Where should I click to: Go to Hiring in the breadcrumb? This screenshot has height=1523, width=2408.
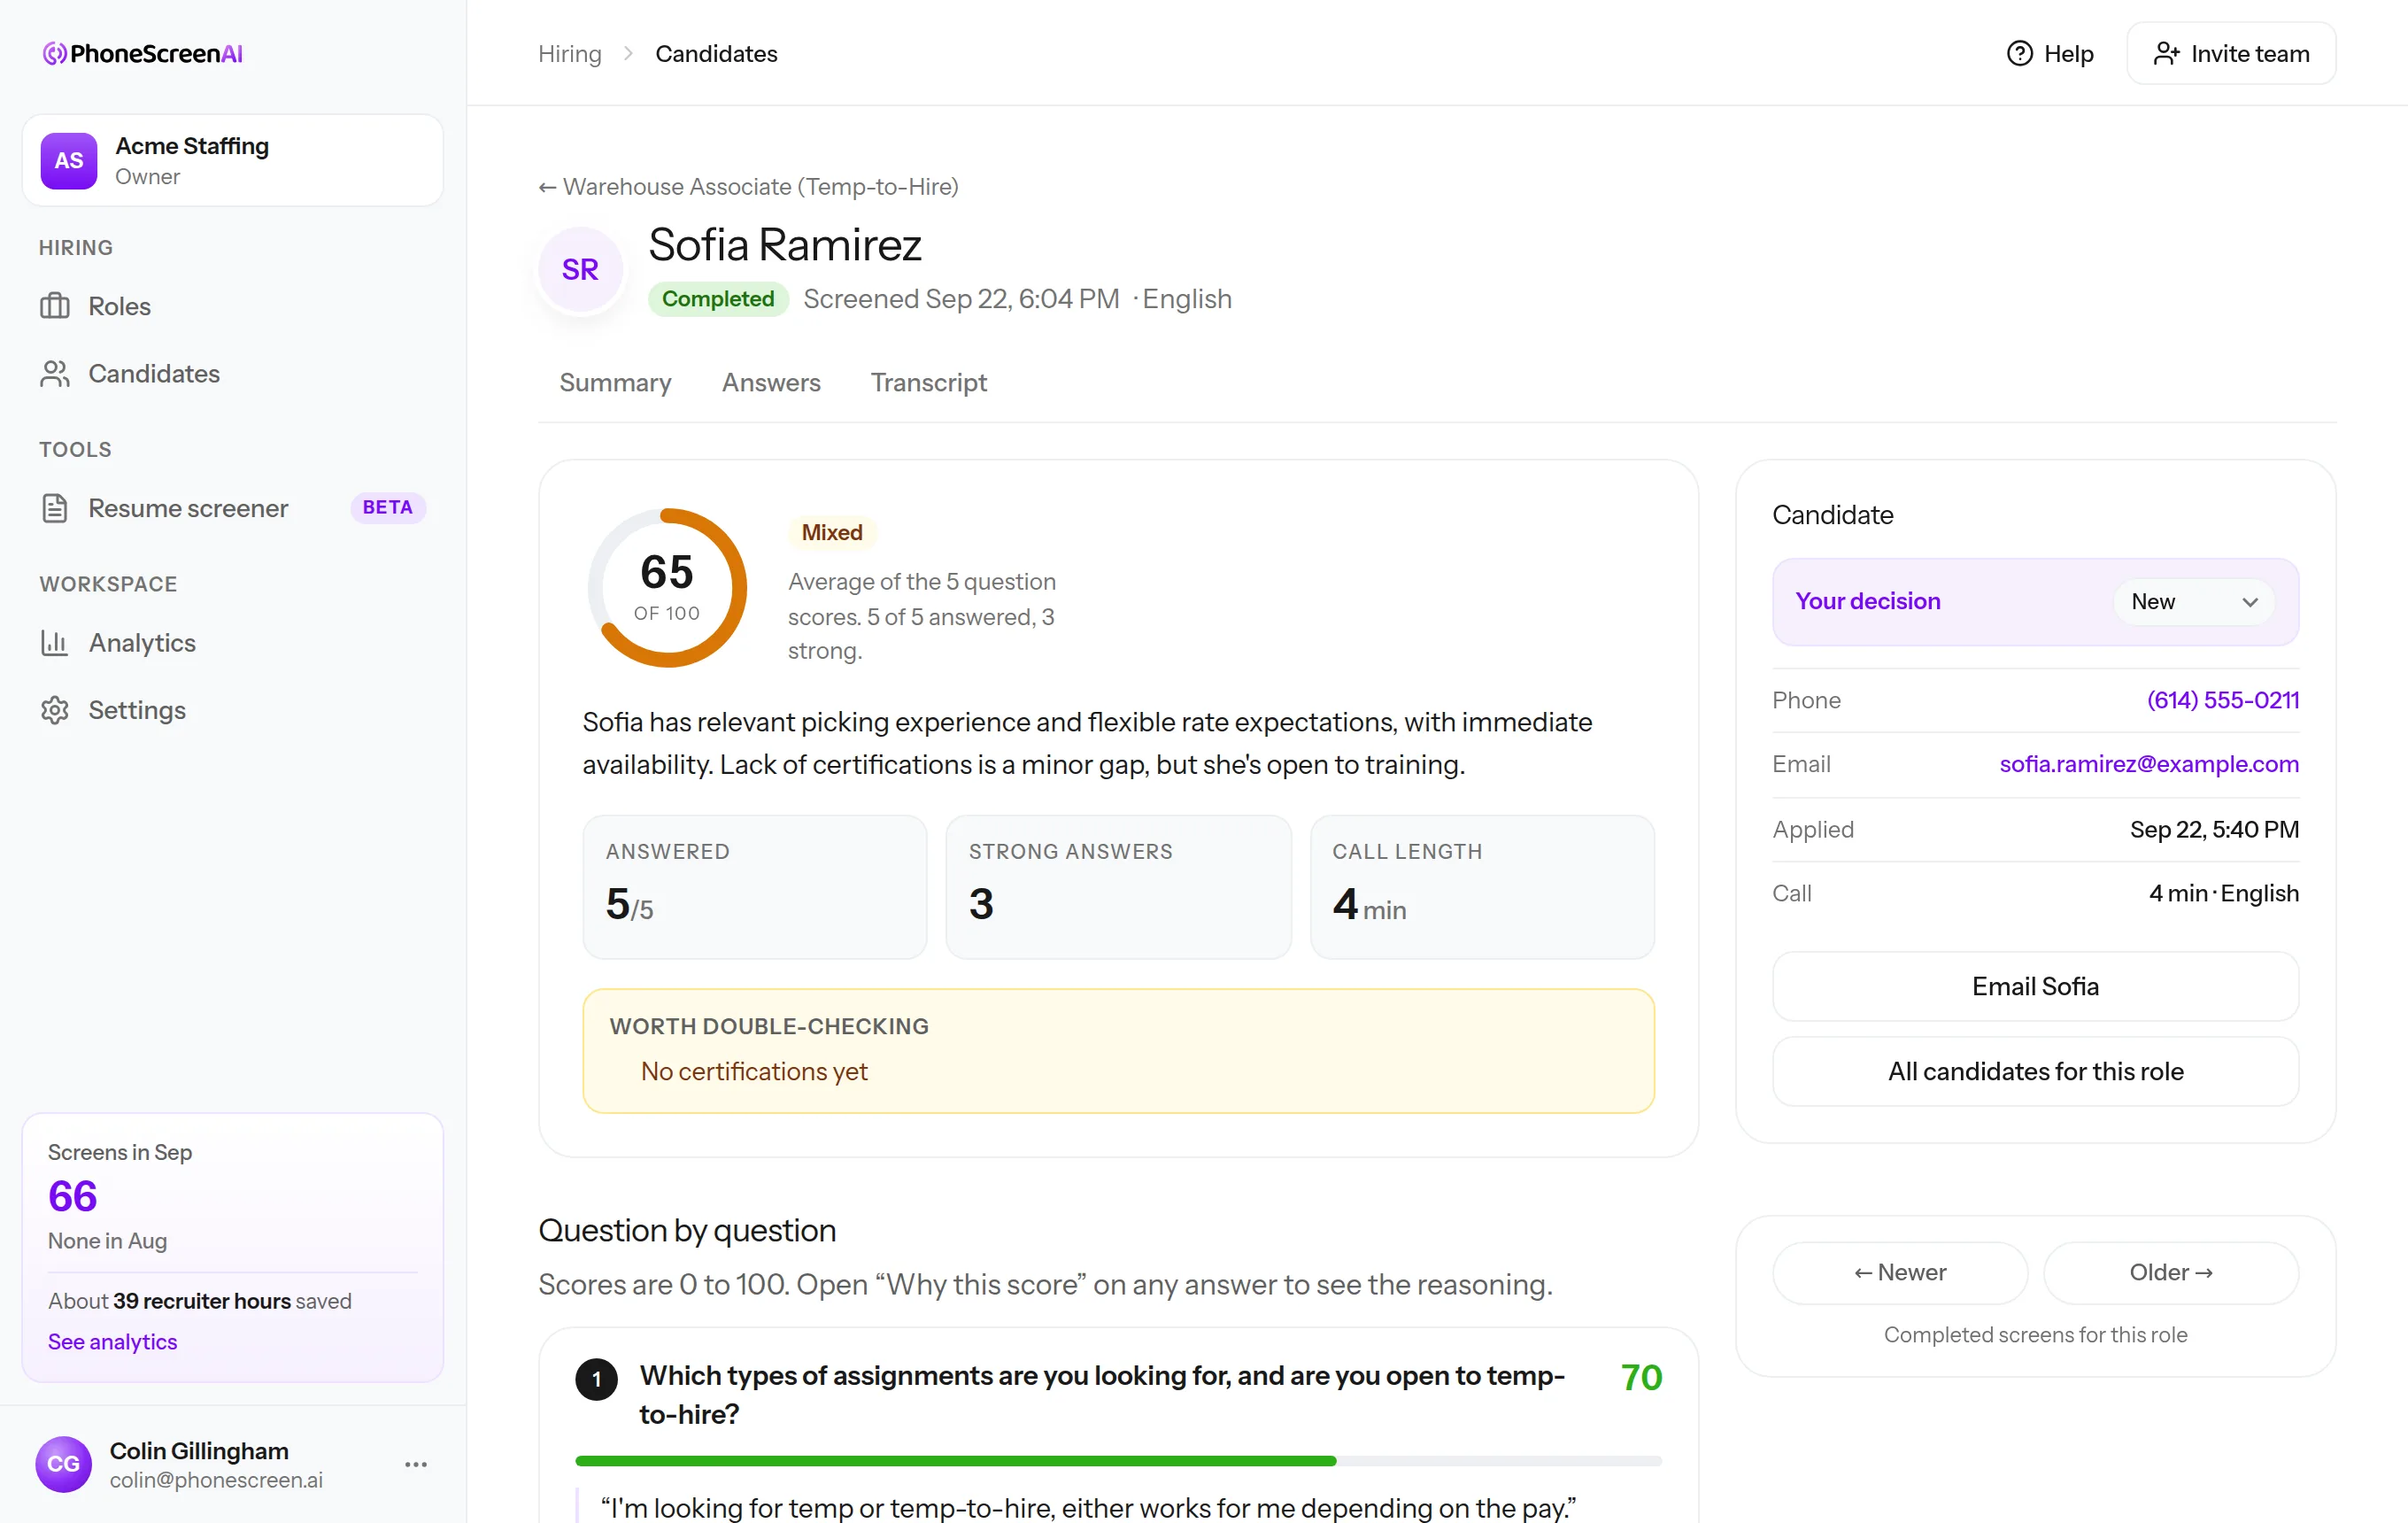pos(570,54)
